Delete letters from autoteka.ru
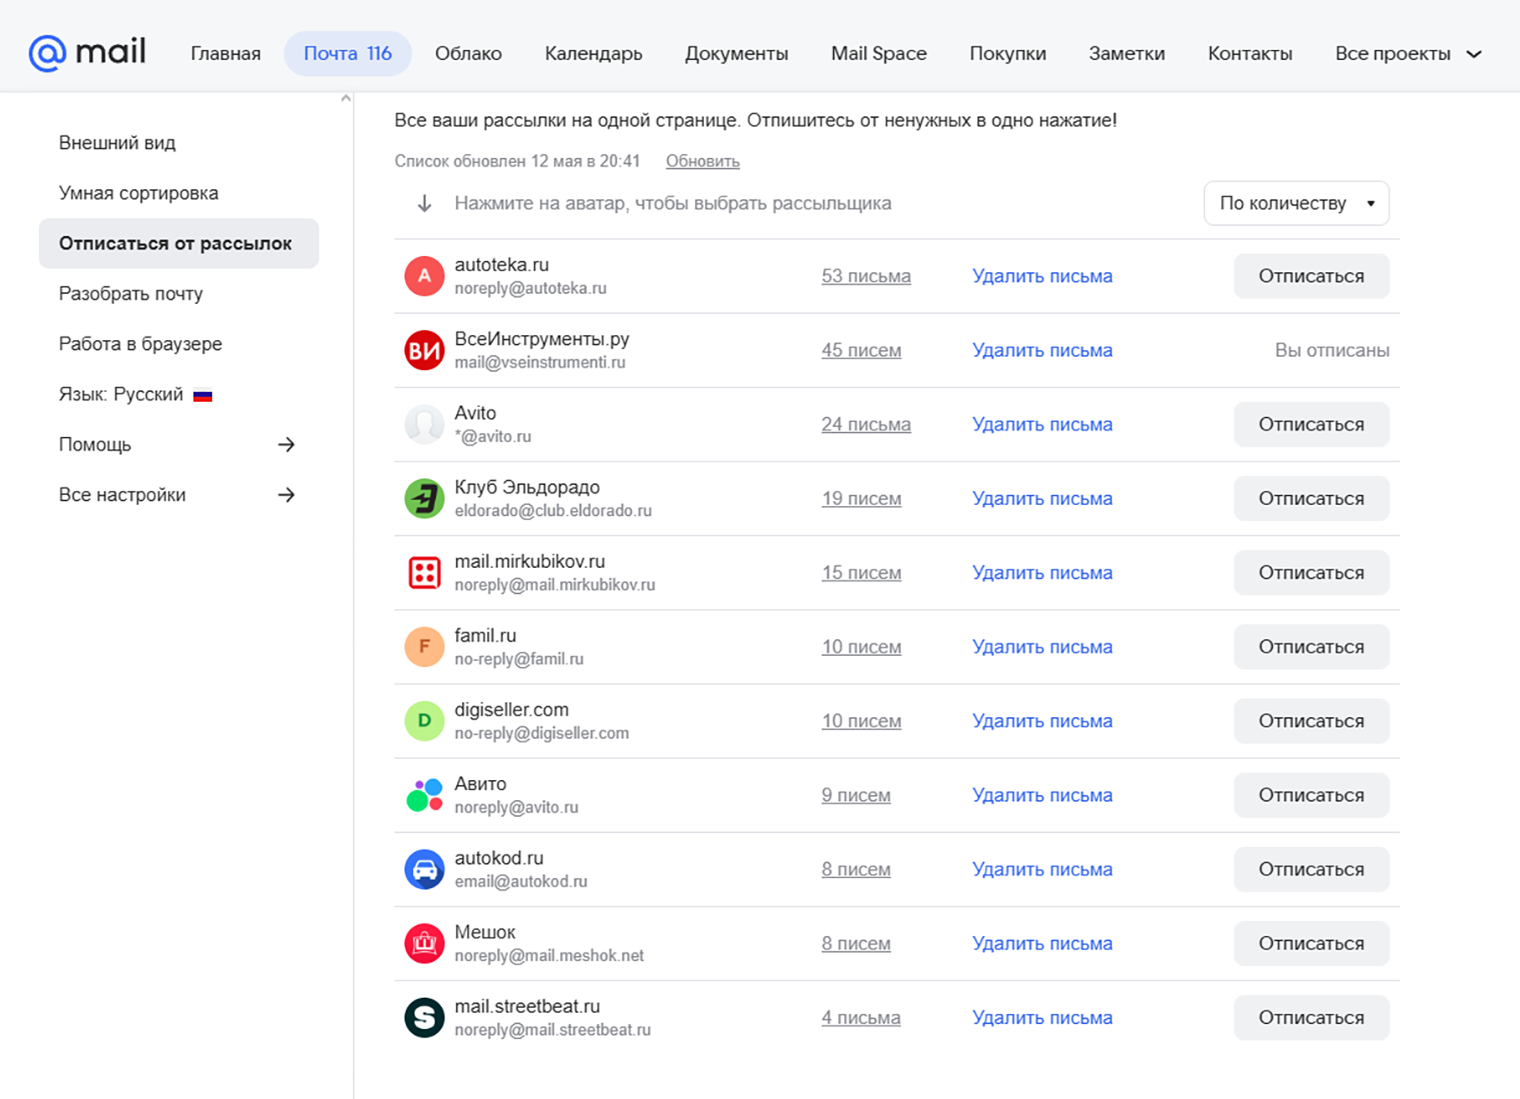The height and width of the screenshot is (1099, 1520). tap(1042, 276)
